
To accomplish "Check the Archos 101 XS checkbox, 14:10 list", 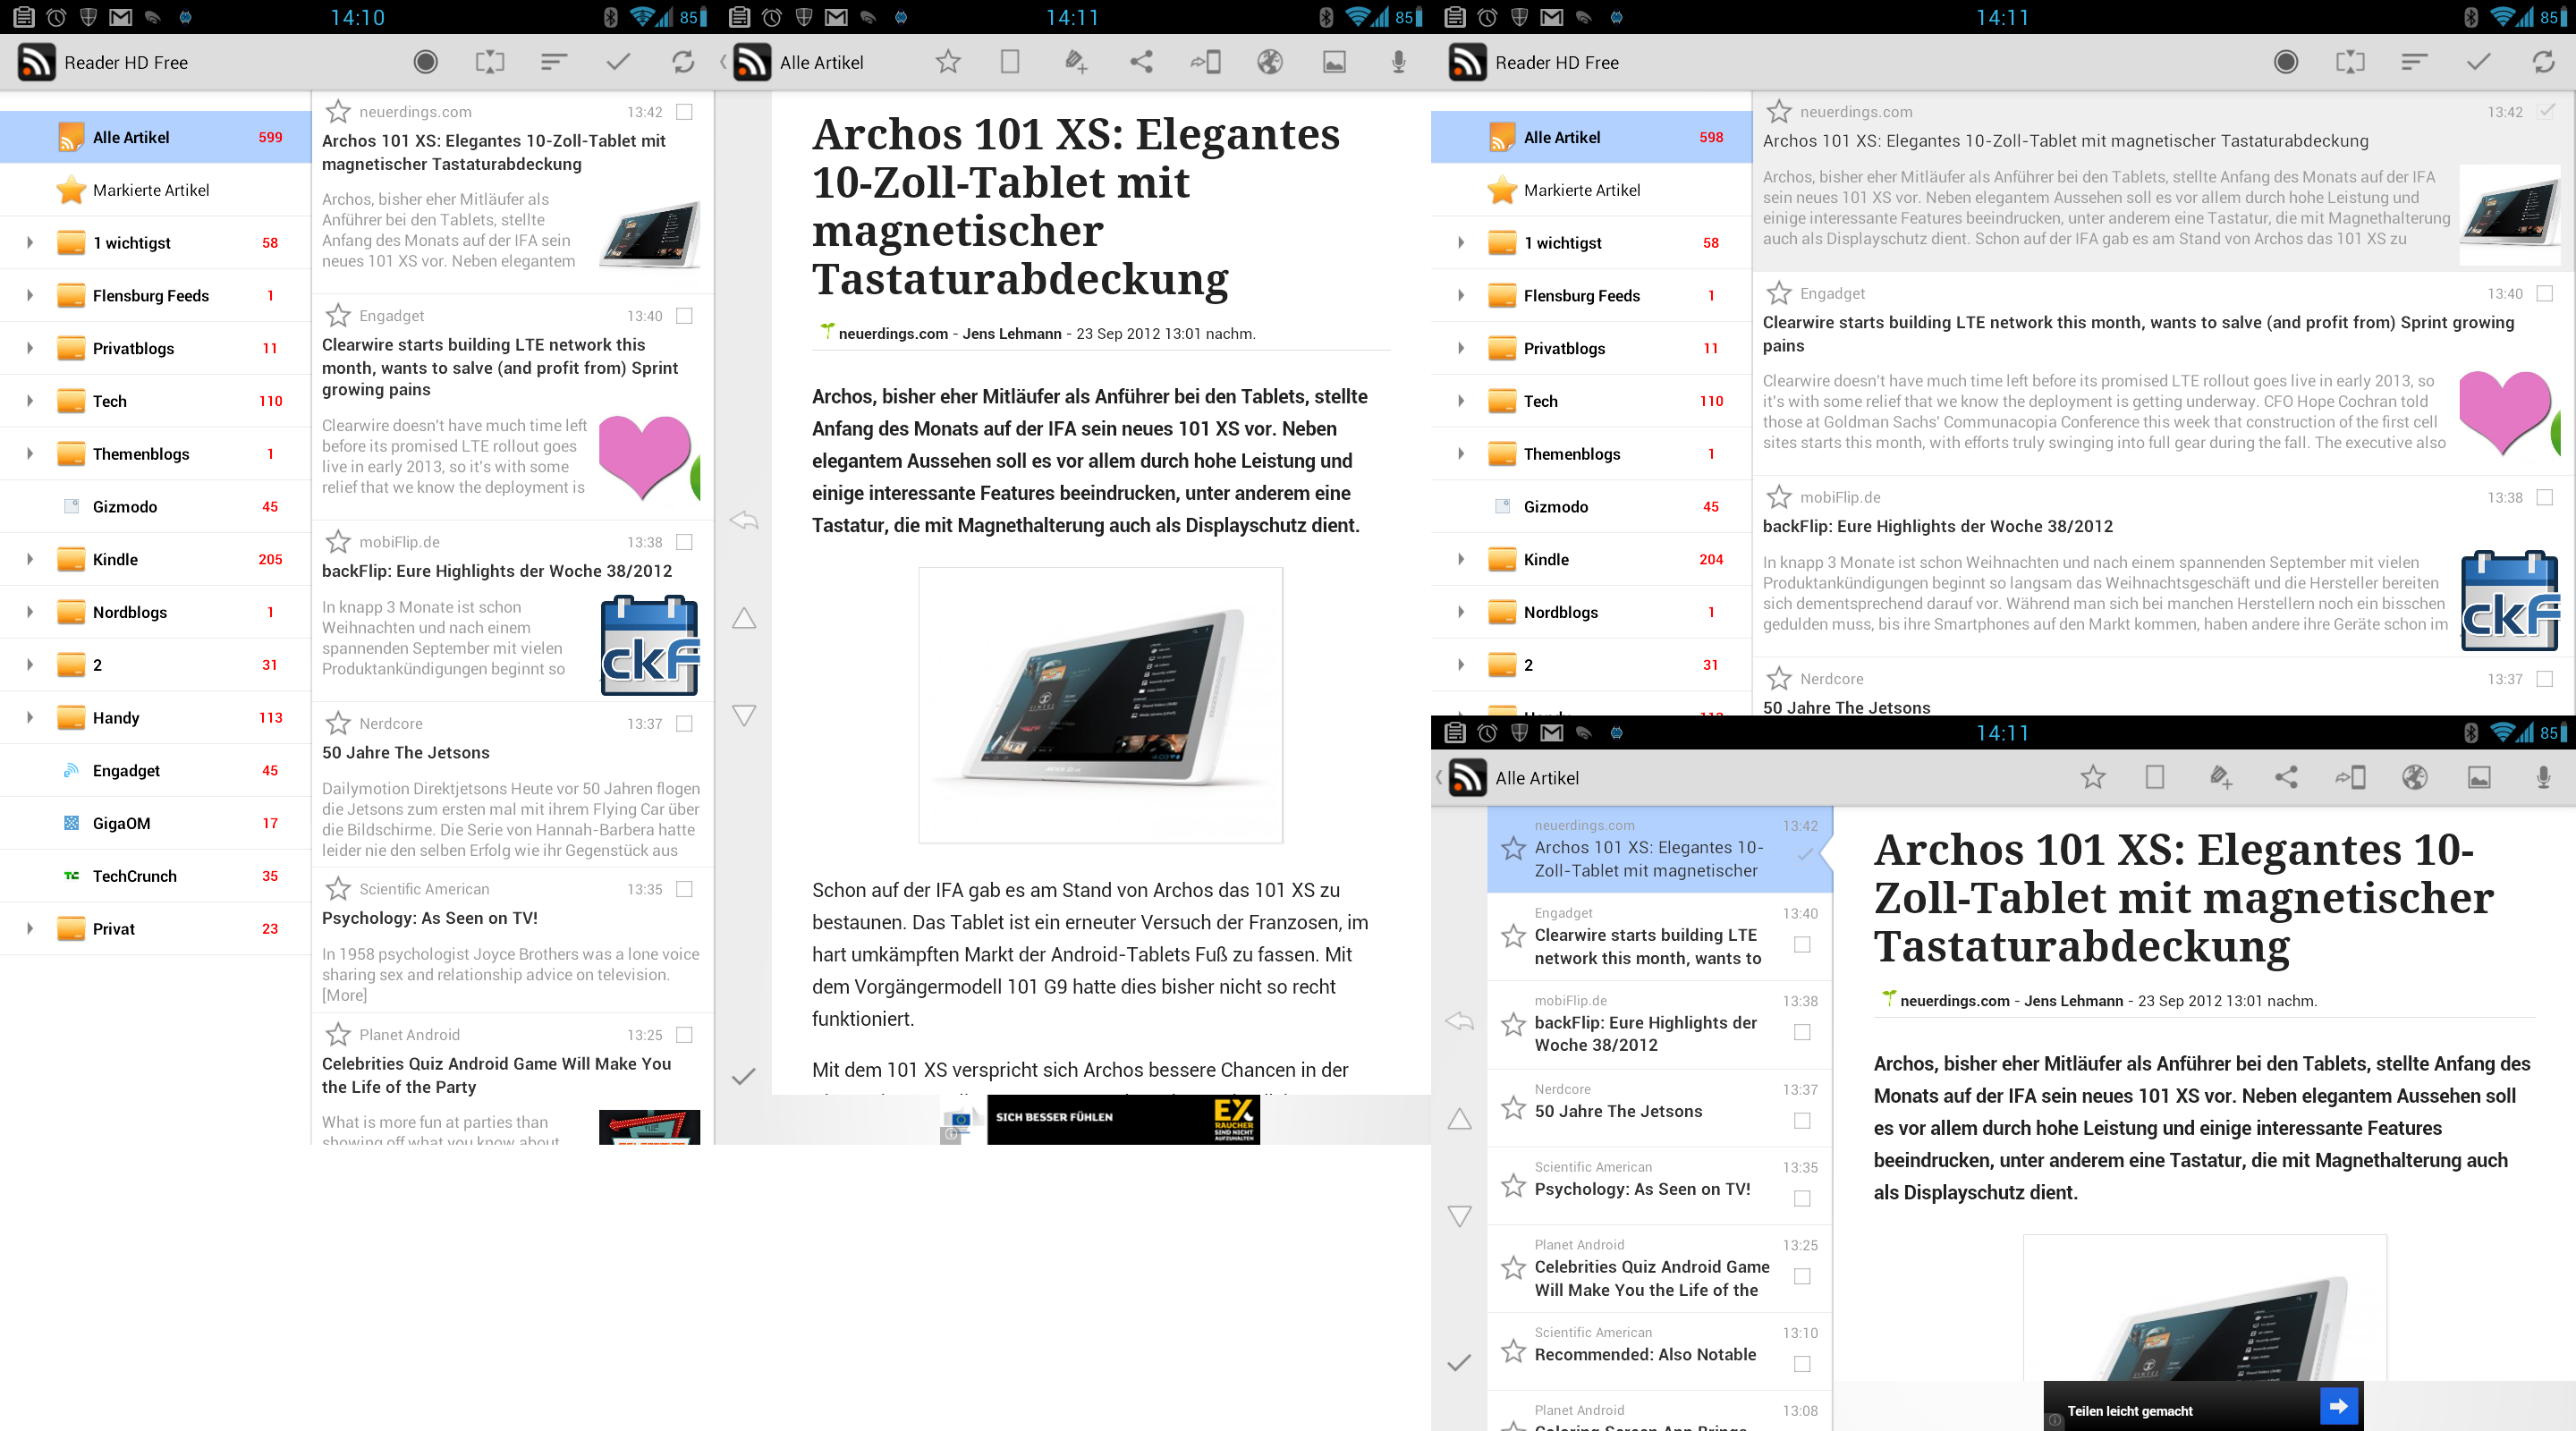I will 684,112.
